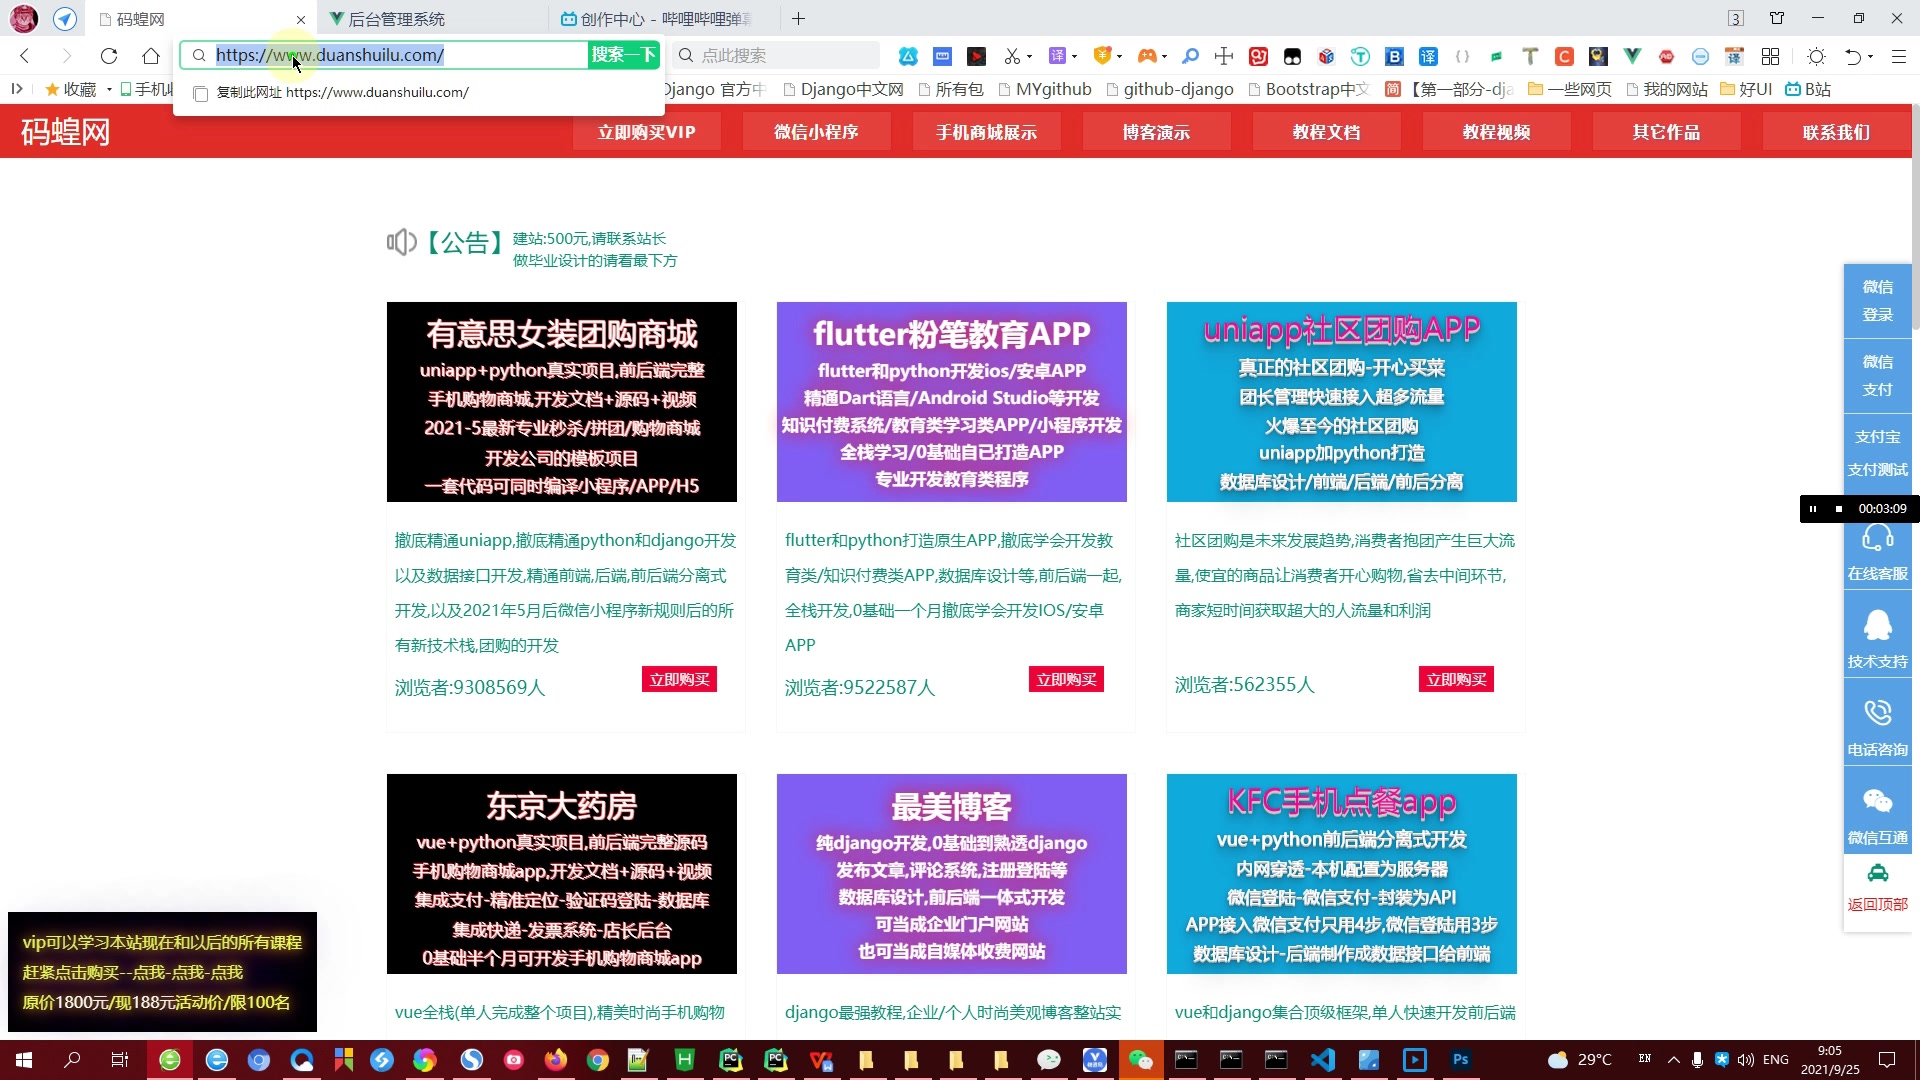This screenshot has height=1080, width=1920.
Task: Click 微信登录 side button
Action: coord(1877,300)
